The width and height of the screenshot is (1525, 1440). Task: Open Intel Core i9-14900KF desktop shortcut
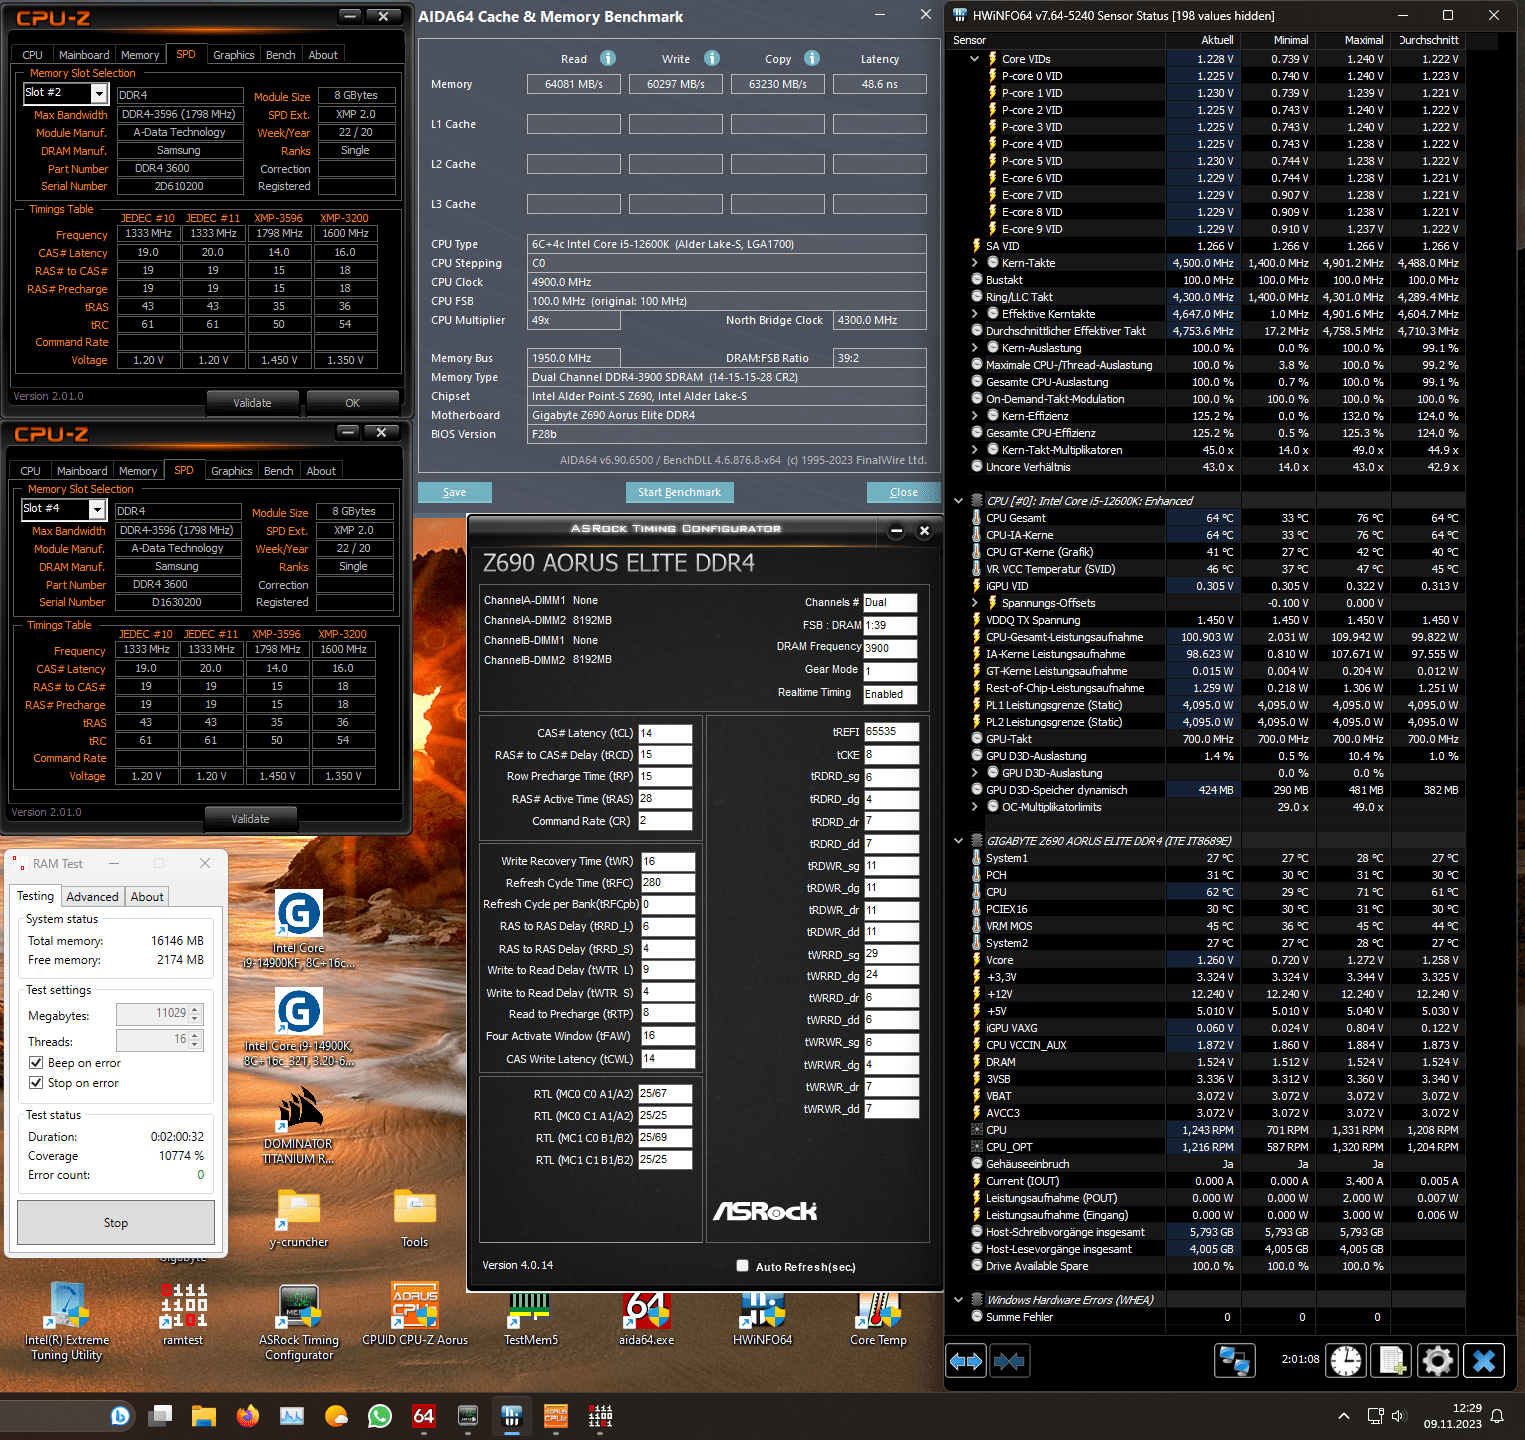click(x=298, y=928)
